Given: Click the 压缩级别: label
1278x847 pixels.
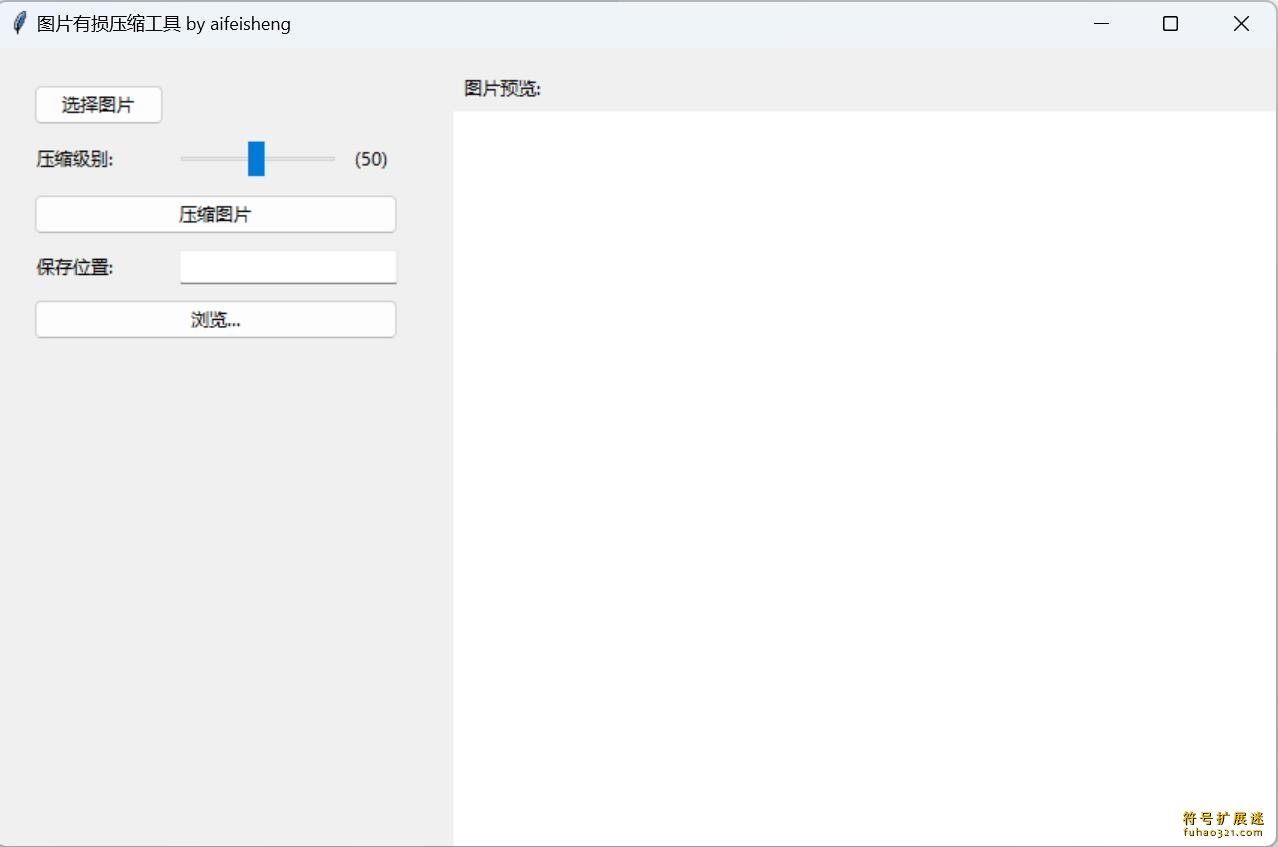Looking at the screenshot, I should click(x=75, y=159).
